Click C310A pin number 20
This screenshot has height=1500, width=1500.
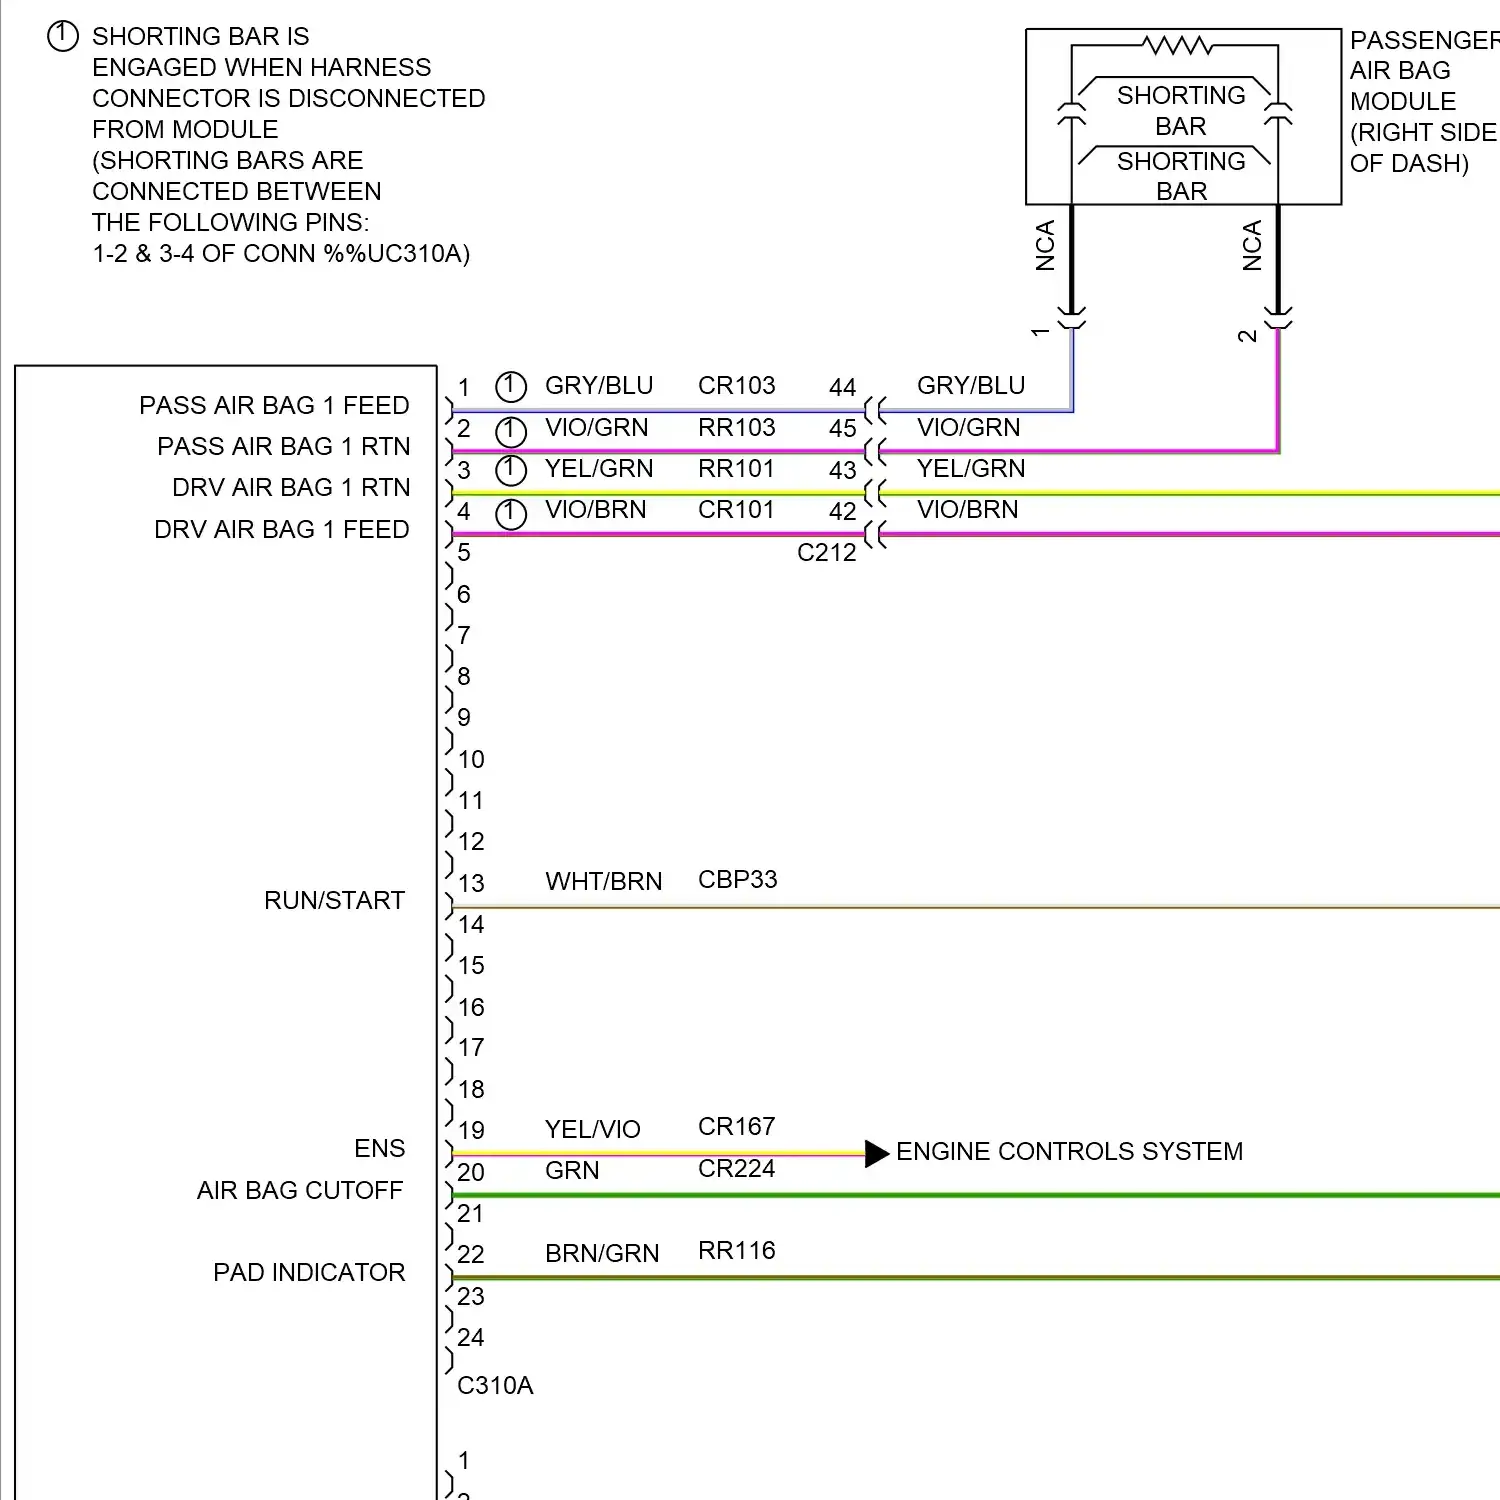click(471, 1172)
